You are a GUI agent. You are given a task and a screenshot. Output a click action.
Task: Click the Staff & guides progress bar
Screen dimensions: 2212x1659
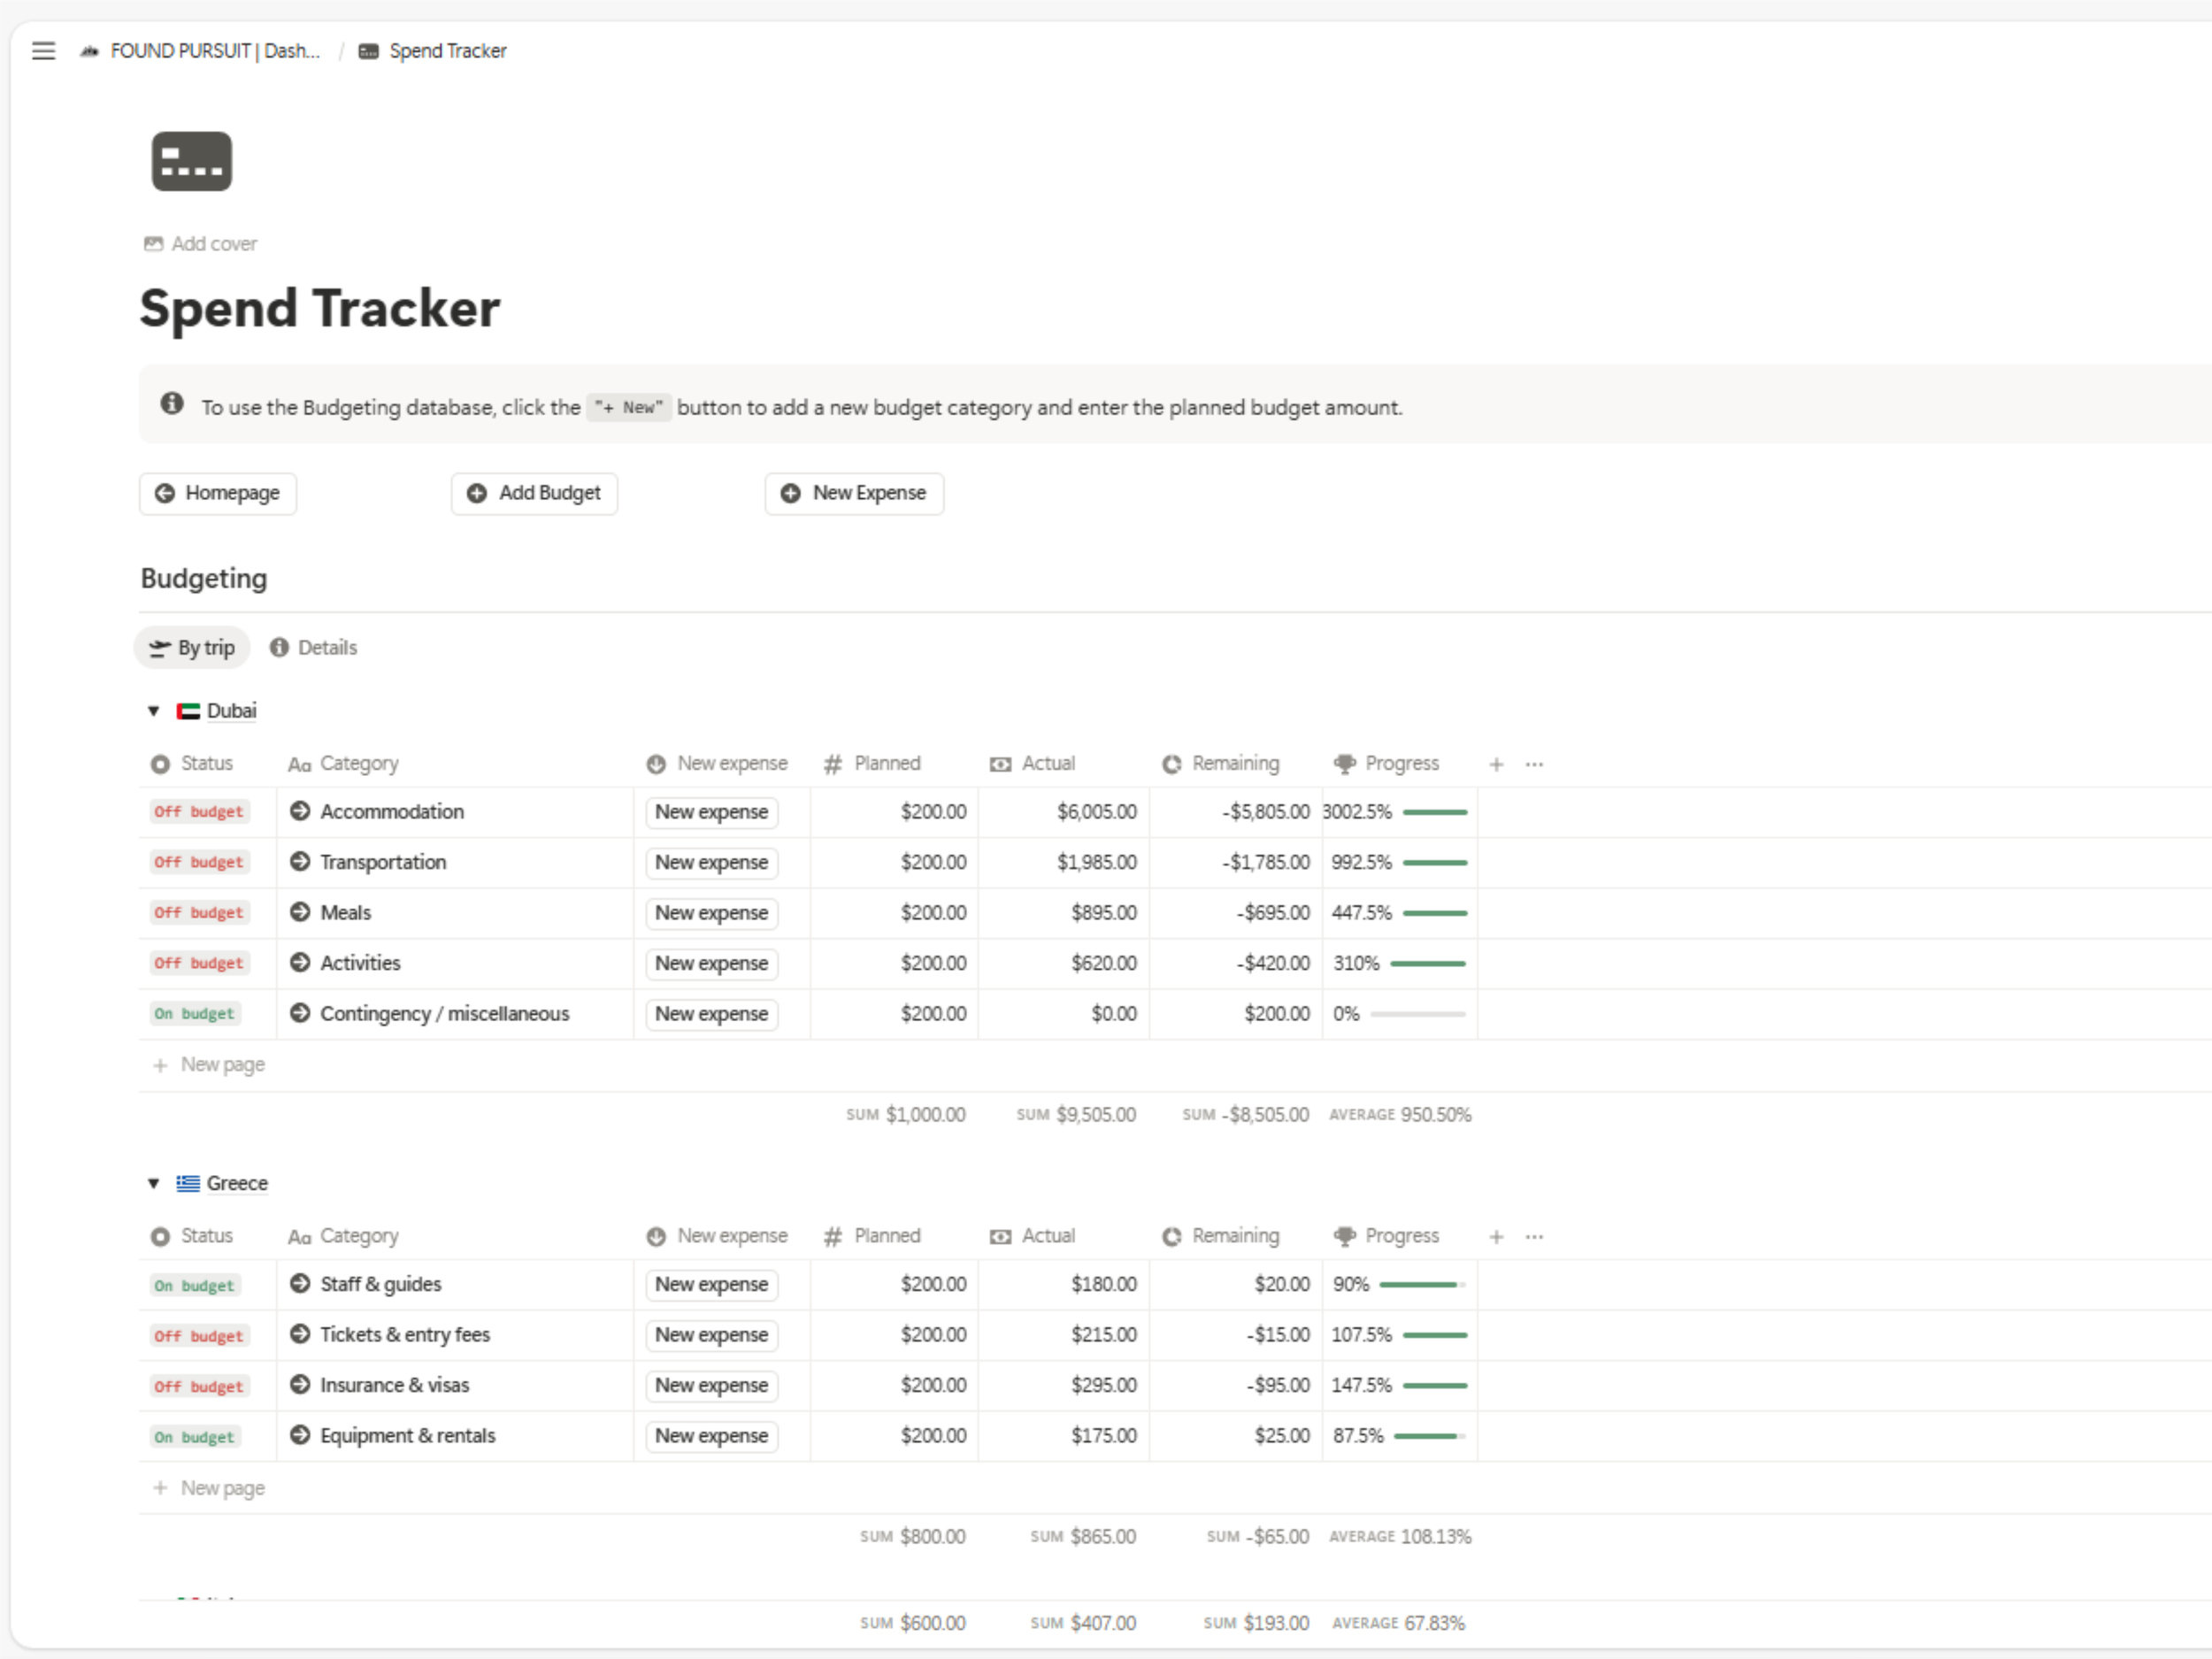click(1421, 1285)
